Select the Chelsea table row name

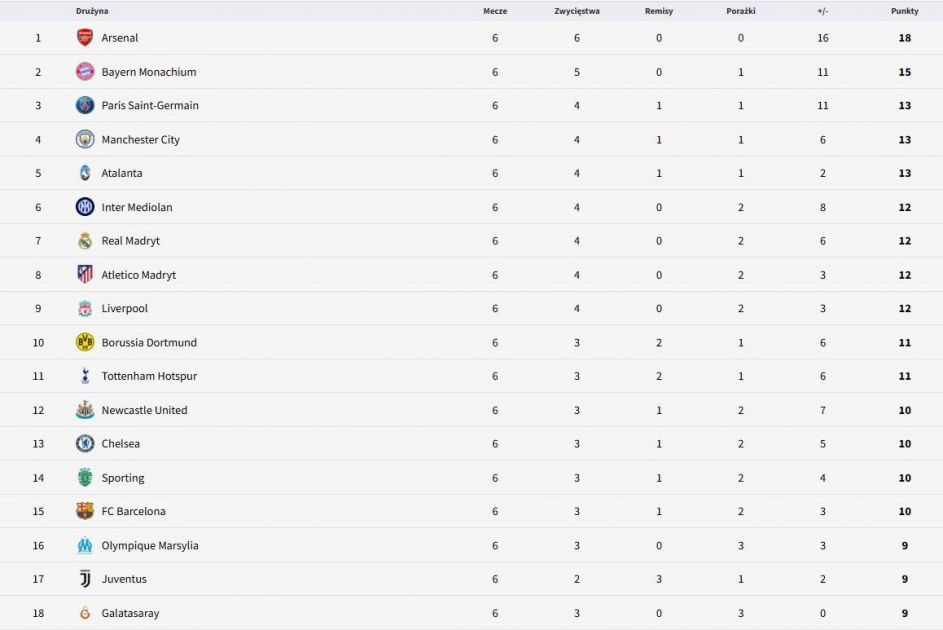pyautogui.click(x=120, y=444)
